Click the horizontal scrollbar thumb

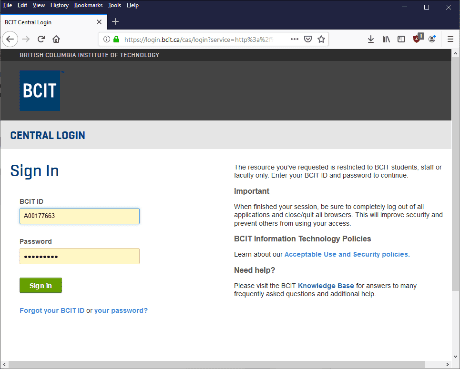click(x=216, y=364)
